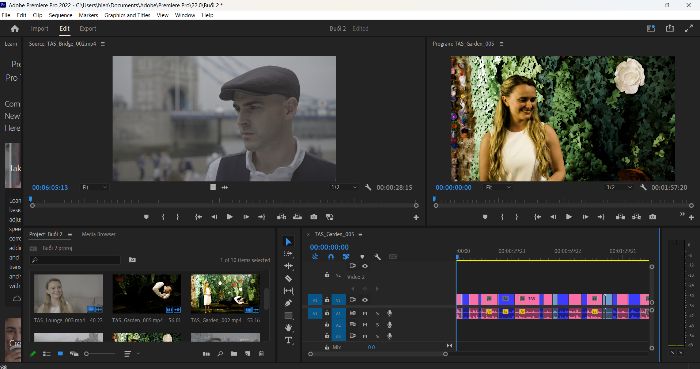Step forward one frame in Program monitor
700x369 pixels.
pos(585,217)
